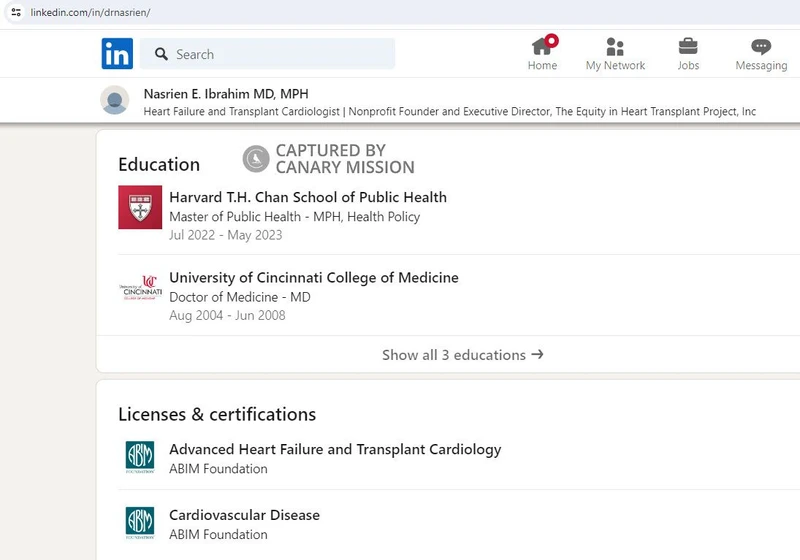Open Harvard T.H. Chan School of Public Health
800x560 pixels.
pos(308,197)
